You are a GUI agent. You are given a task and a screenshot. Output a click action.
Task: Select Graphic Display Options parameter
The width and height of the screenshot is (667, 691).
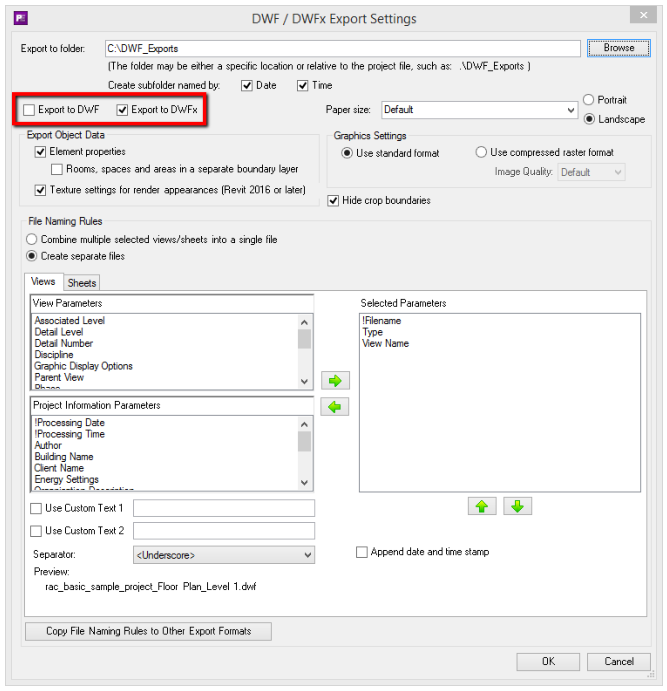click(83, 366)
